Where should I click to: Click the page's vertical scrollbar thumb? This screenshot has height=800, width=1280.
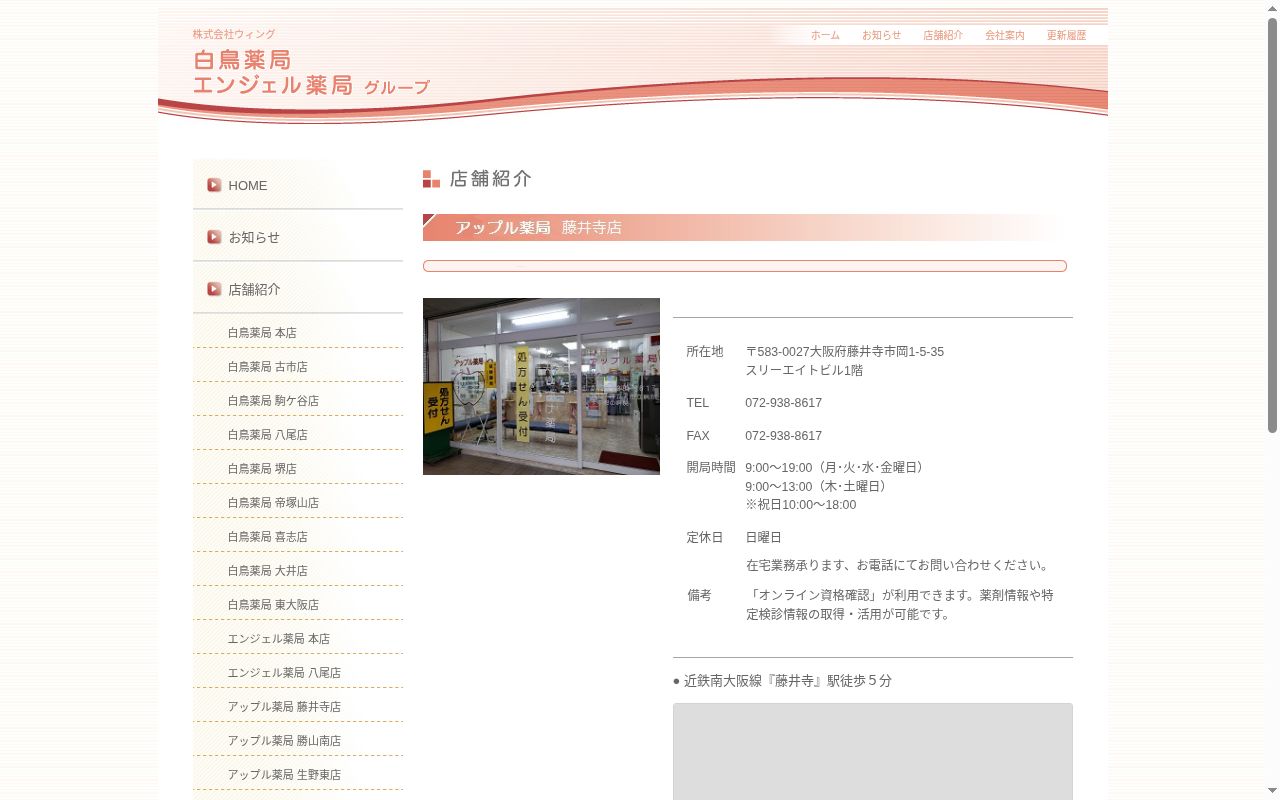1273,225
